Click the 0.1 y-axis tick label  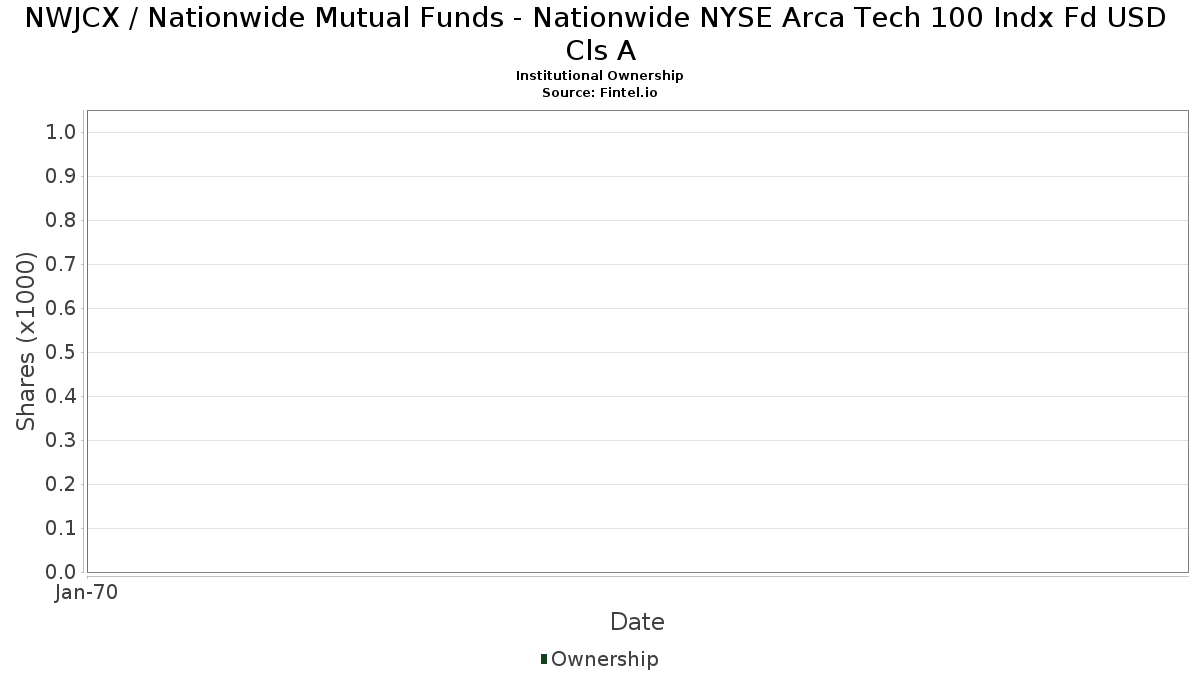point(61,529)
